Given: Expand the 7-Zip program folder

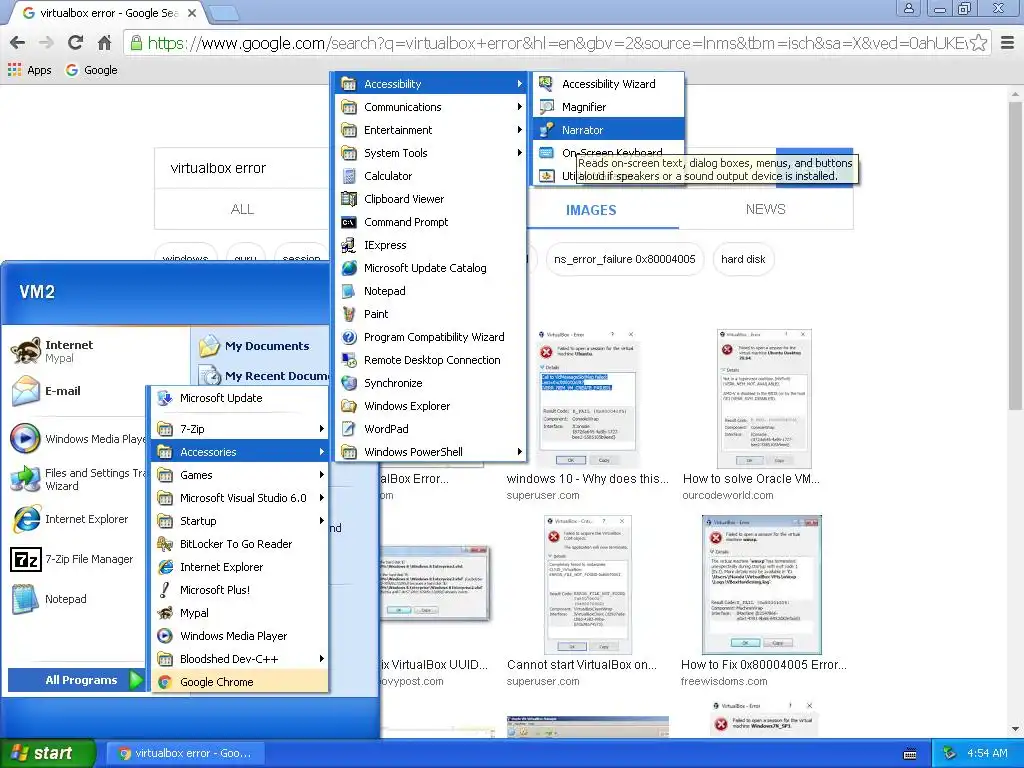Looking at the screenshot, I should tap(240, 429).
